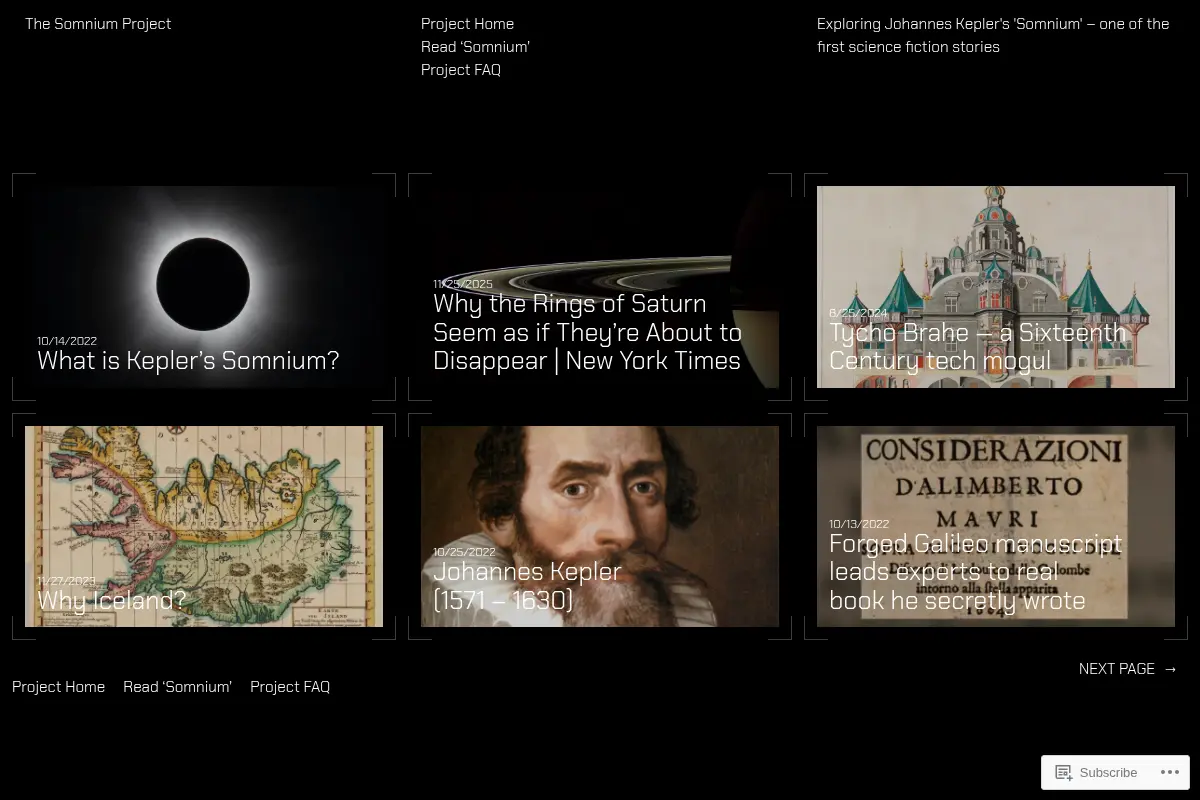Click Project Home in footer menu

point(58,687)
